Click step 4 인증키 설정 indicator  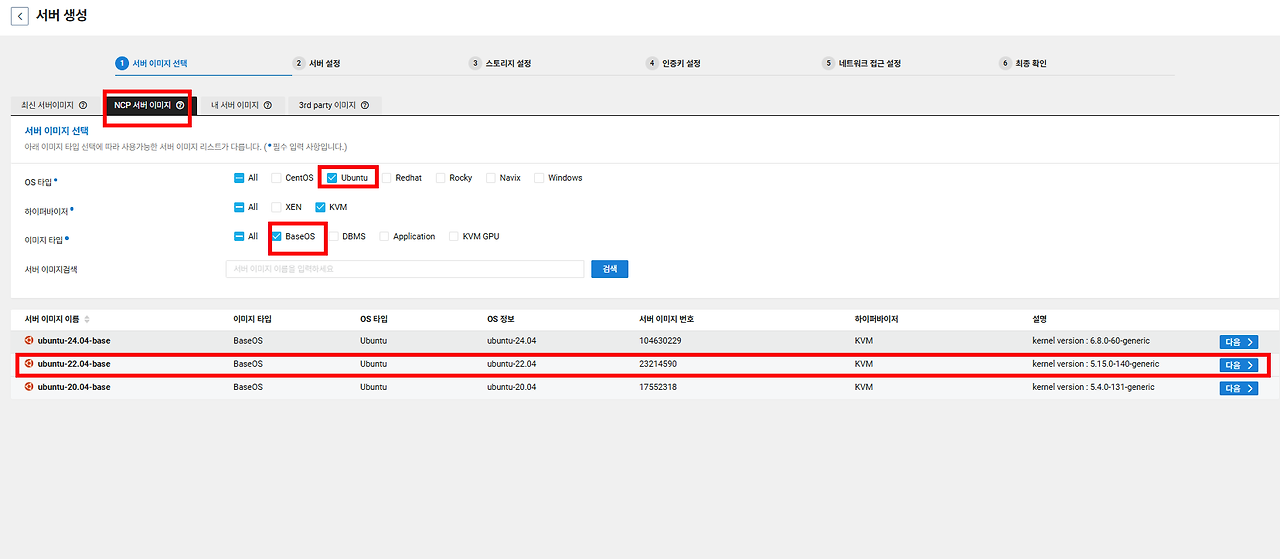coord(673,63)
